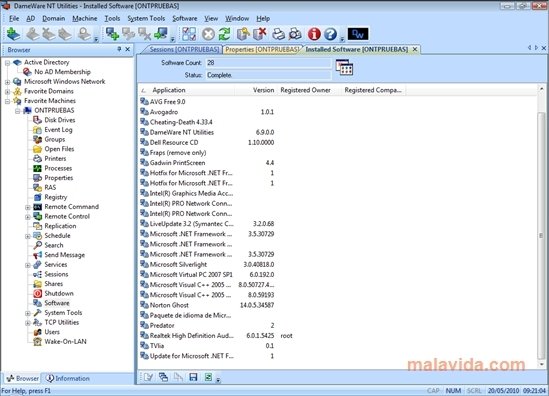Click the red information icon
Viewport: 549px width, 396px height.
click(x=314, y=34)
